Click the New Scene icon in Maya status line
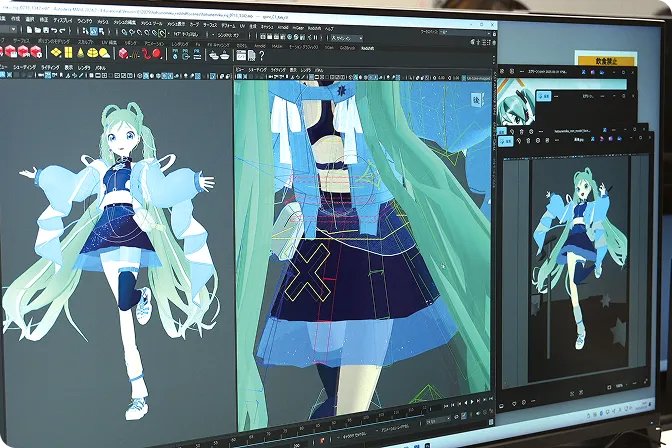The image size is (672, 448). point(30,30)
